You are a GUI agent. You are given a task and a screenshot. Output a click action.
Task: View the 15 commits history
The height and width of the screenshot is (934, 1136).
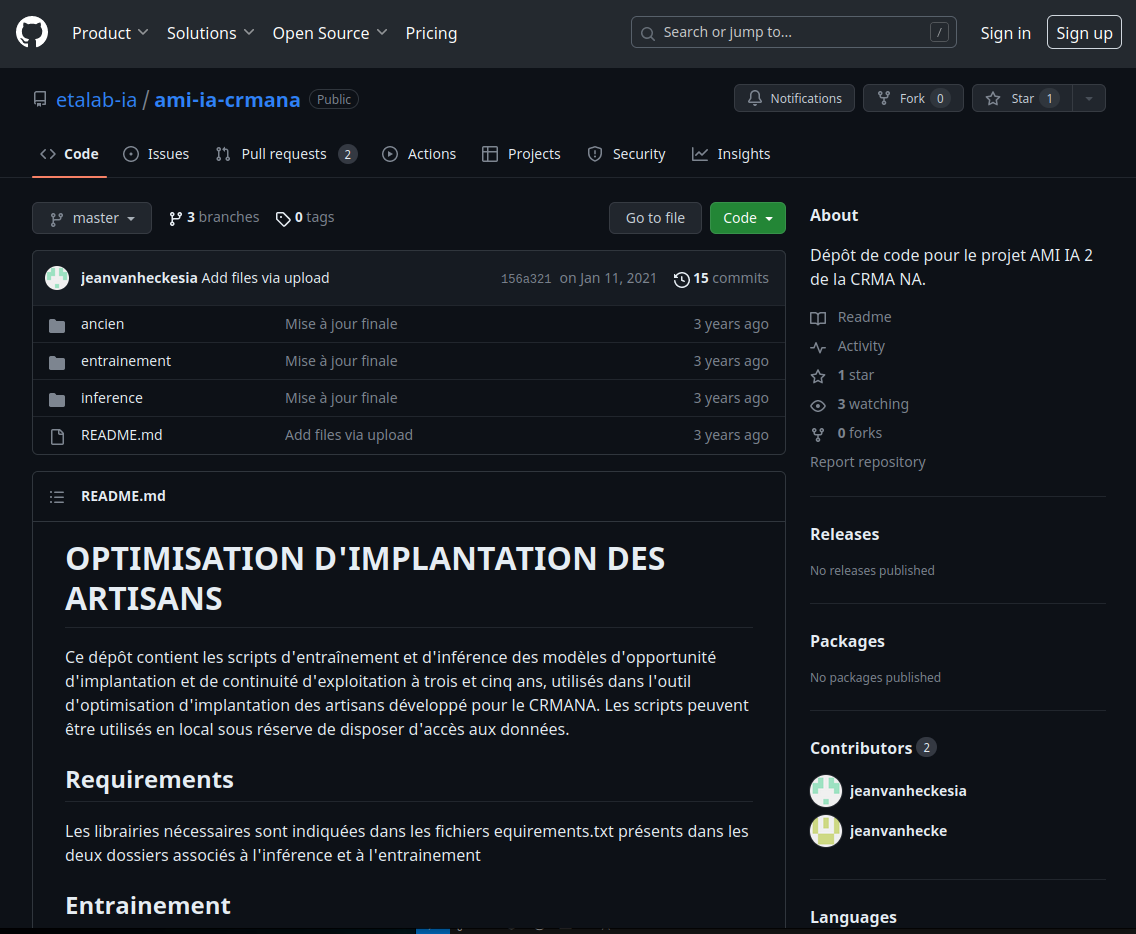722,278
